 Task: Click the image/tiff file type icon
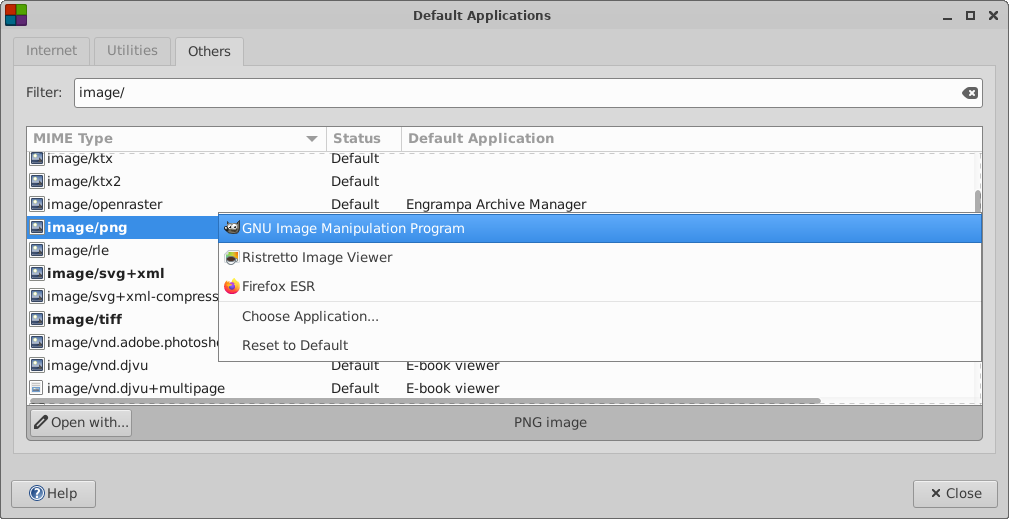37,319
